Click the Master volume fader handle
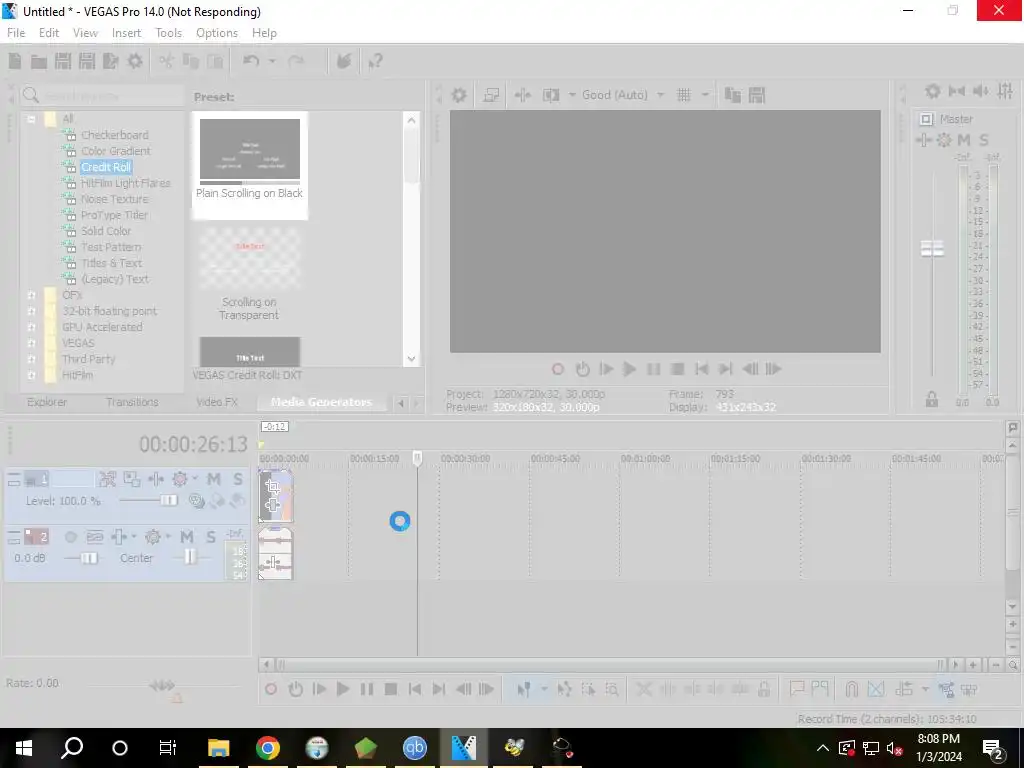1024x768 pixels. pos(932,248)
